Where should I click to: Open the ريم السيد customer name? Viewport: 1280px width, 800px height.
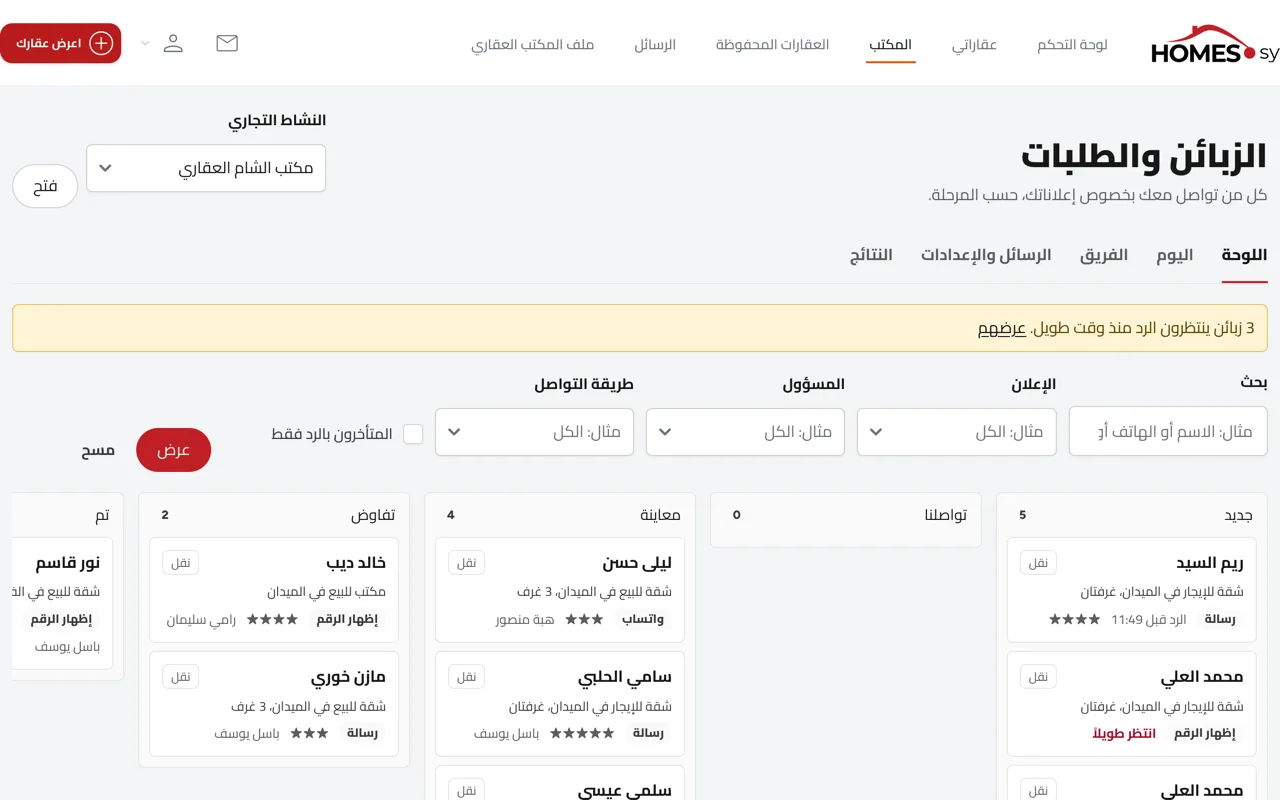(1210, 563)
